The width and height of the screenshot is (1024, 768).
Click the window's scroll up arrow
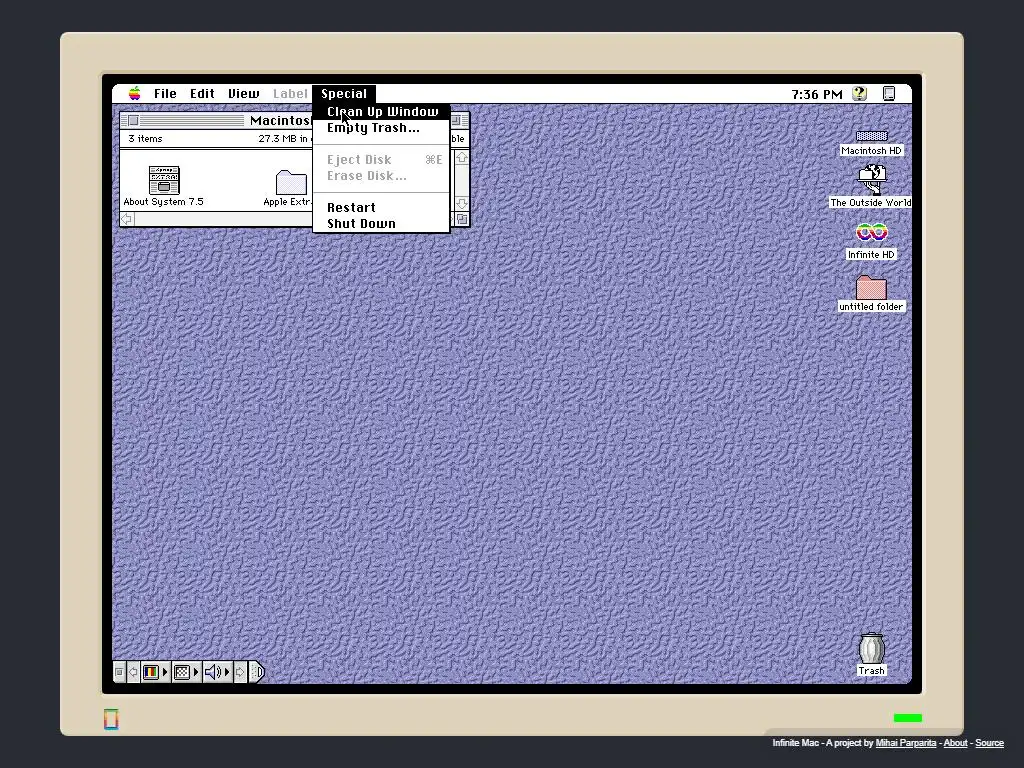(x=462, y=158)
